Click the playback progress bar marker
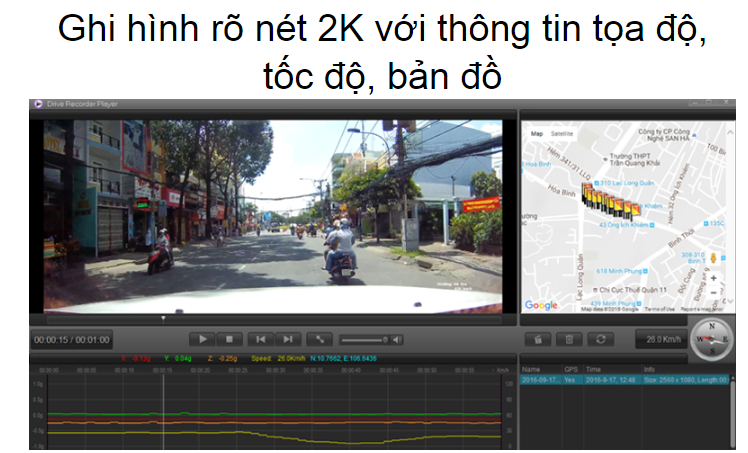This screenshot has height=453, width=748. coord(163,318)
